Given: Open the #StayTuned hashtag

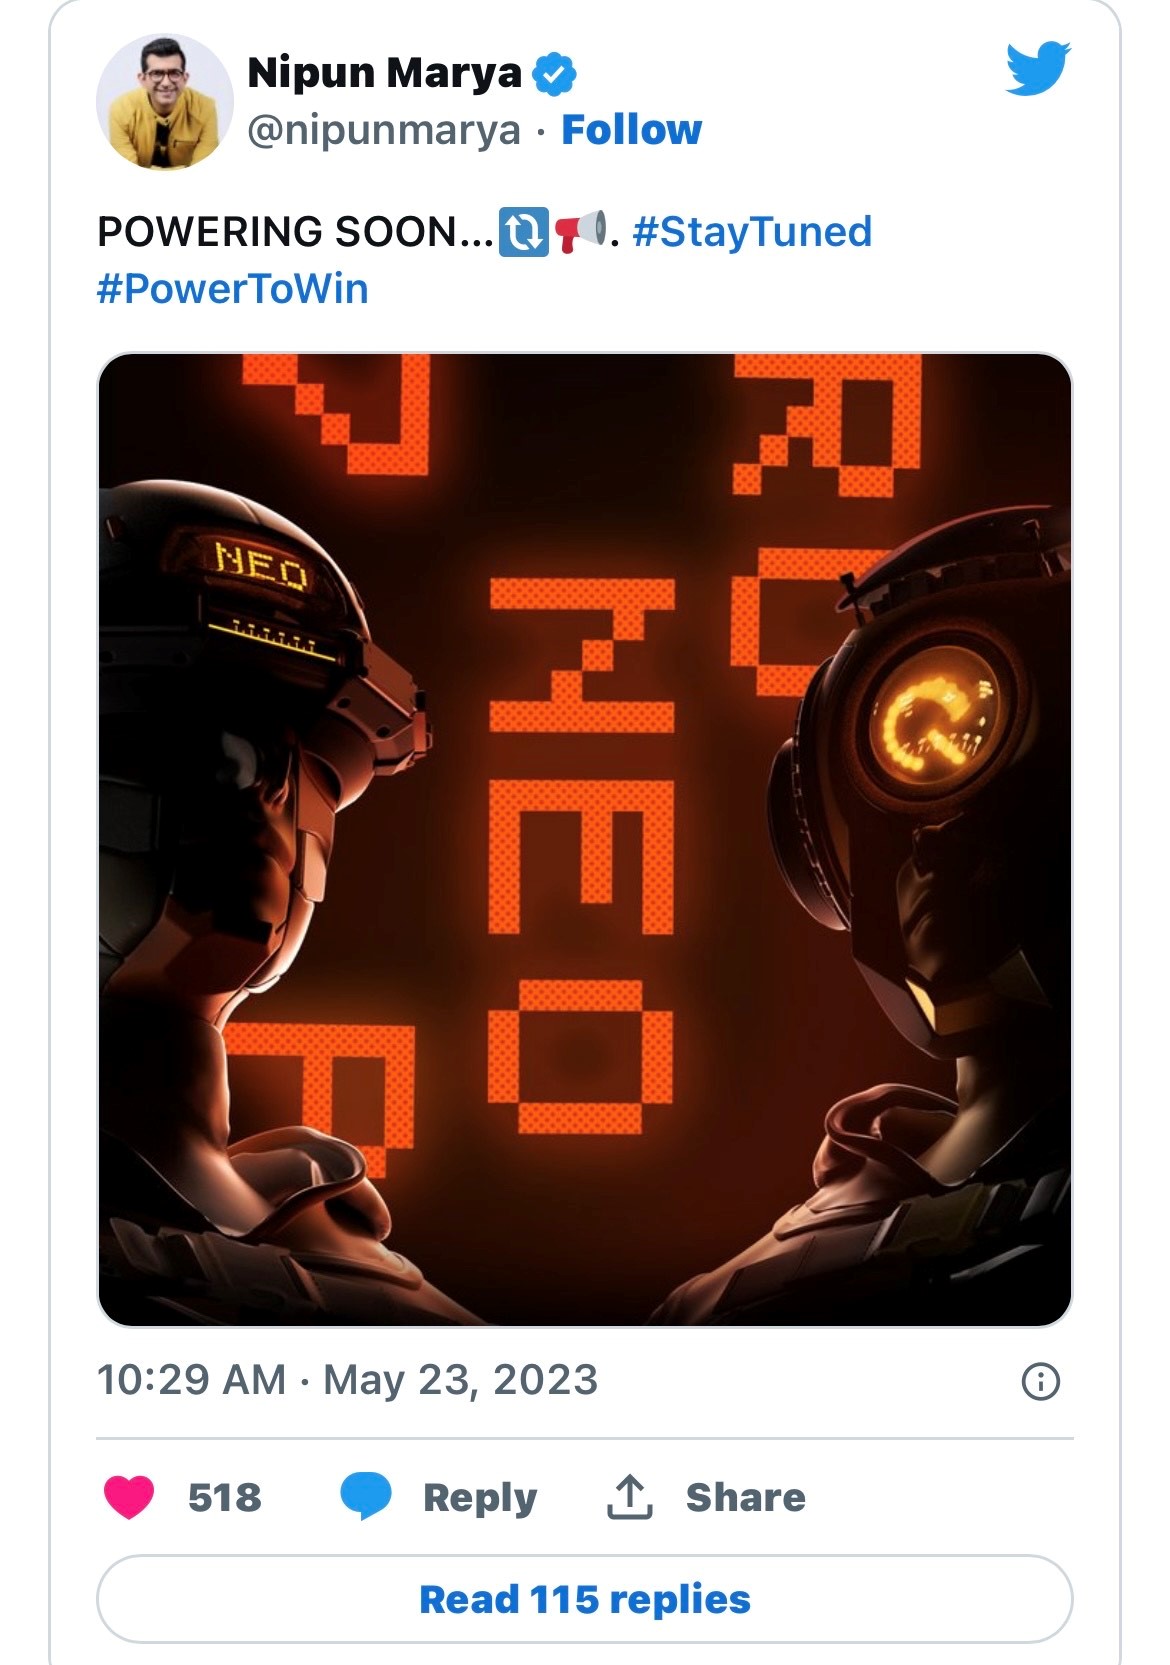Looking at the screenshot, I should click(x=752, y=231).
